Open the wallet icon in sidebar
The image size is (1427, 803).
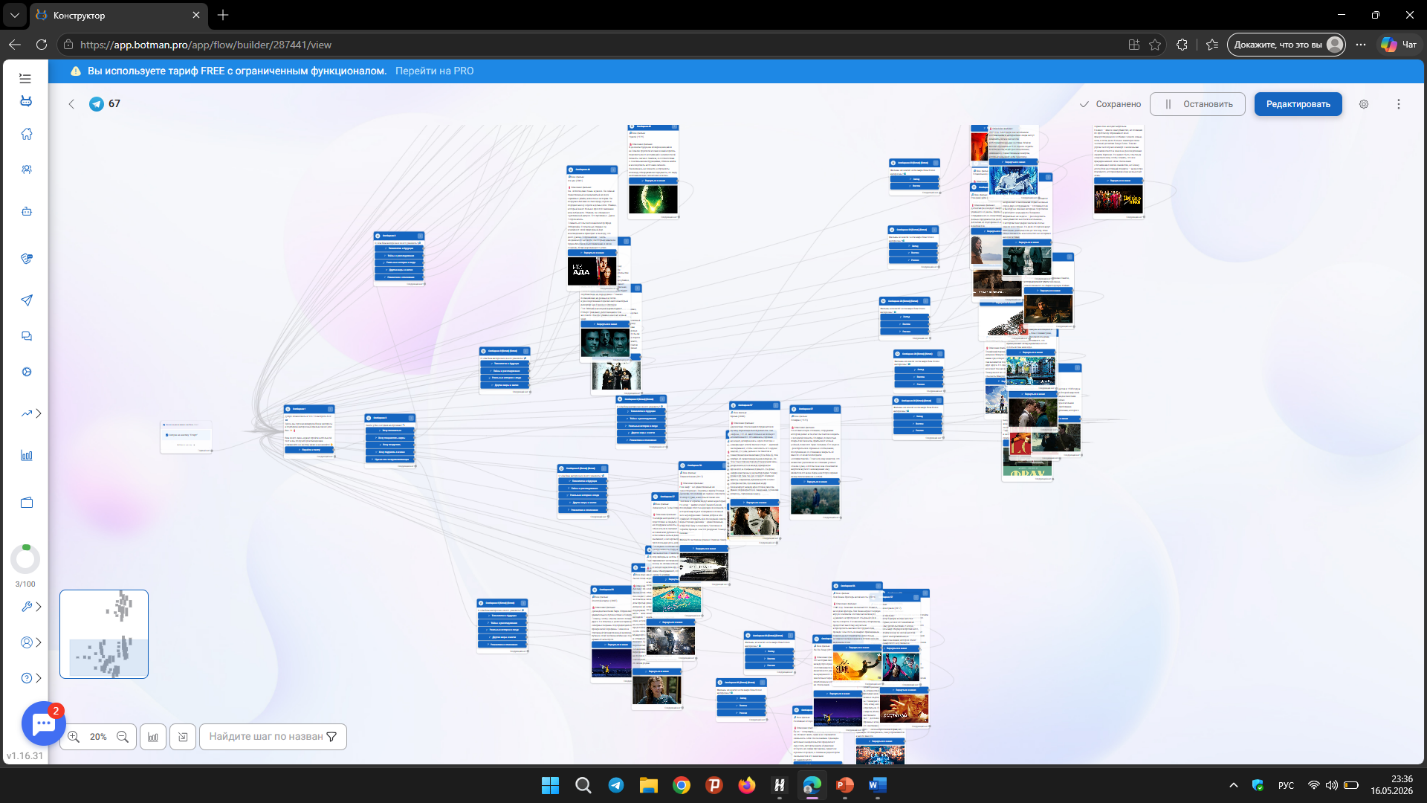coord(27,502)
